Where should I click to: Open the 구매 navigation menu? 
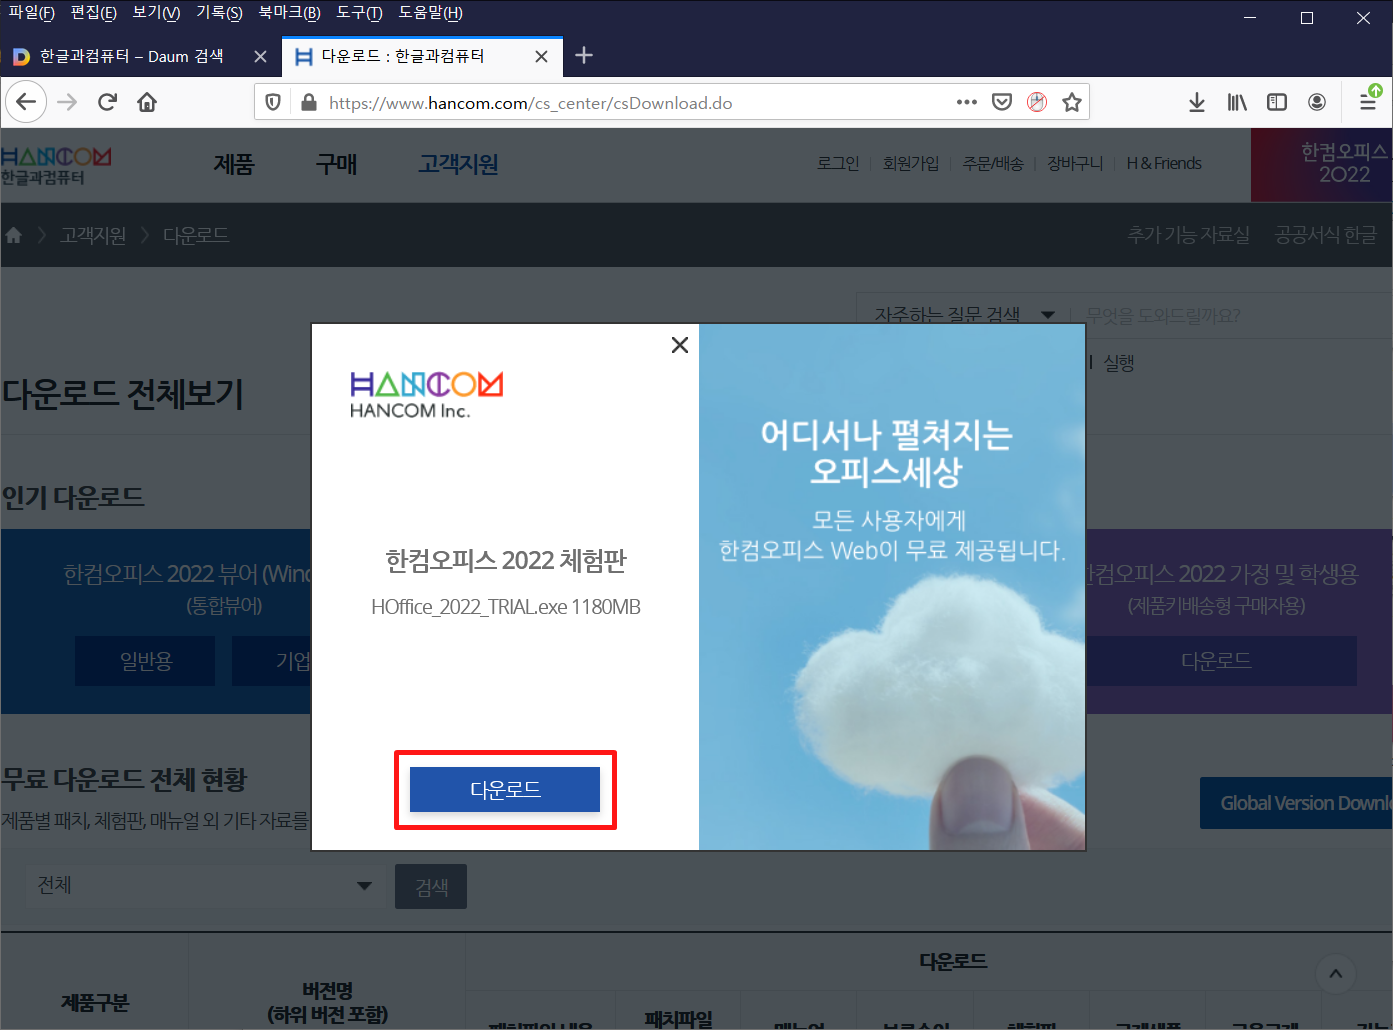336,165
